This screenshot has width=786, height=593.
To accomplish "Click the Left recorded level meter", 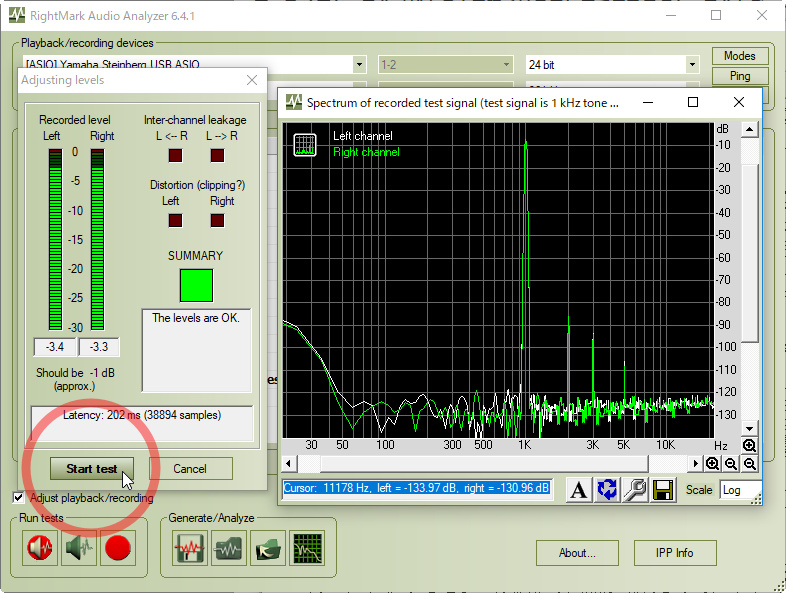I will (x=55, y=240).
